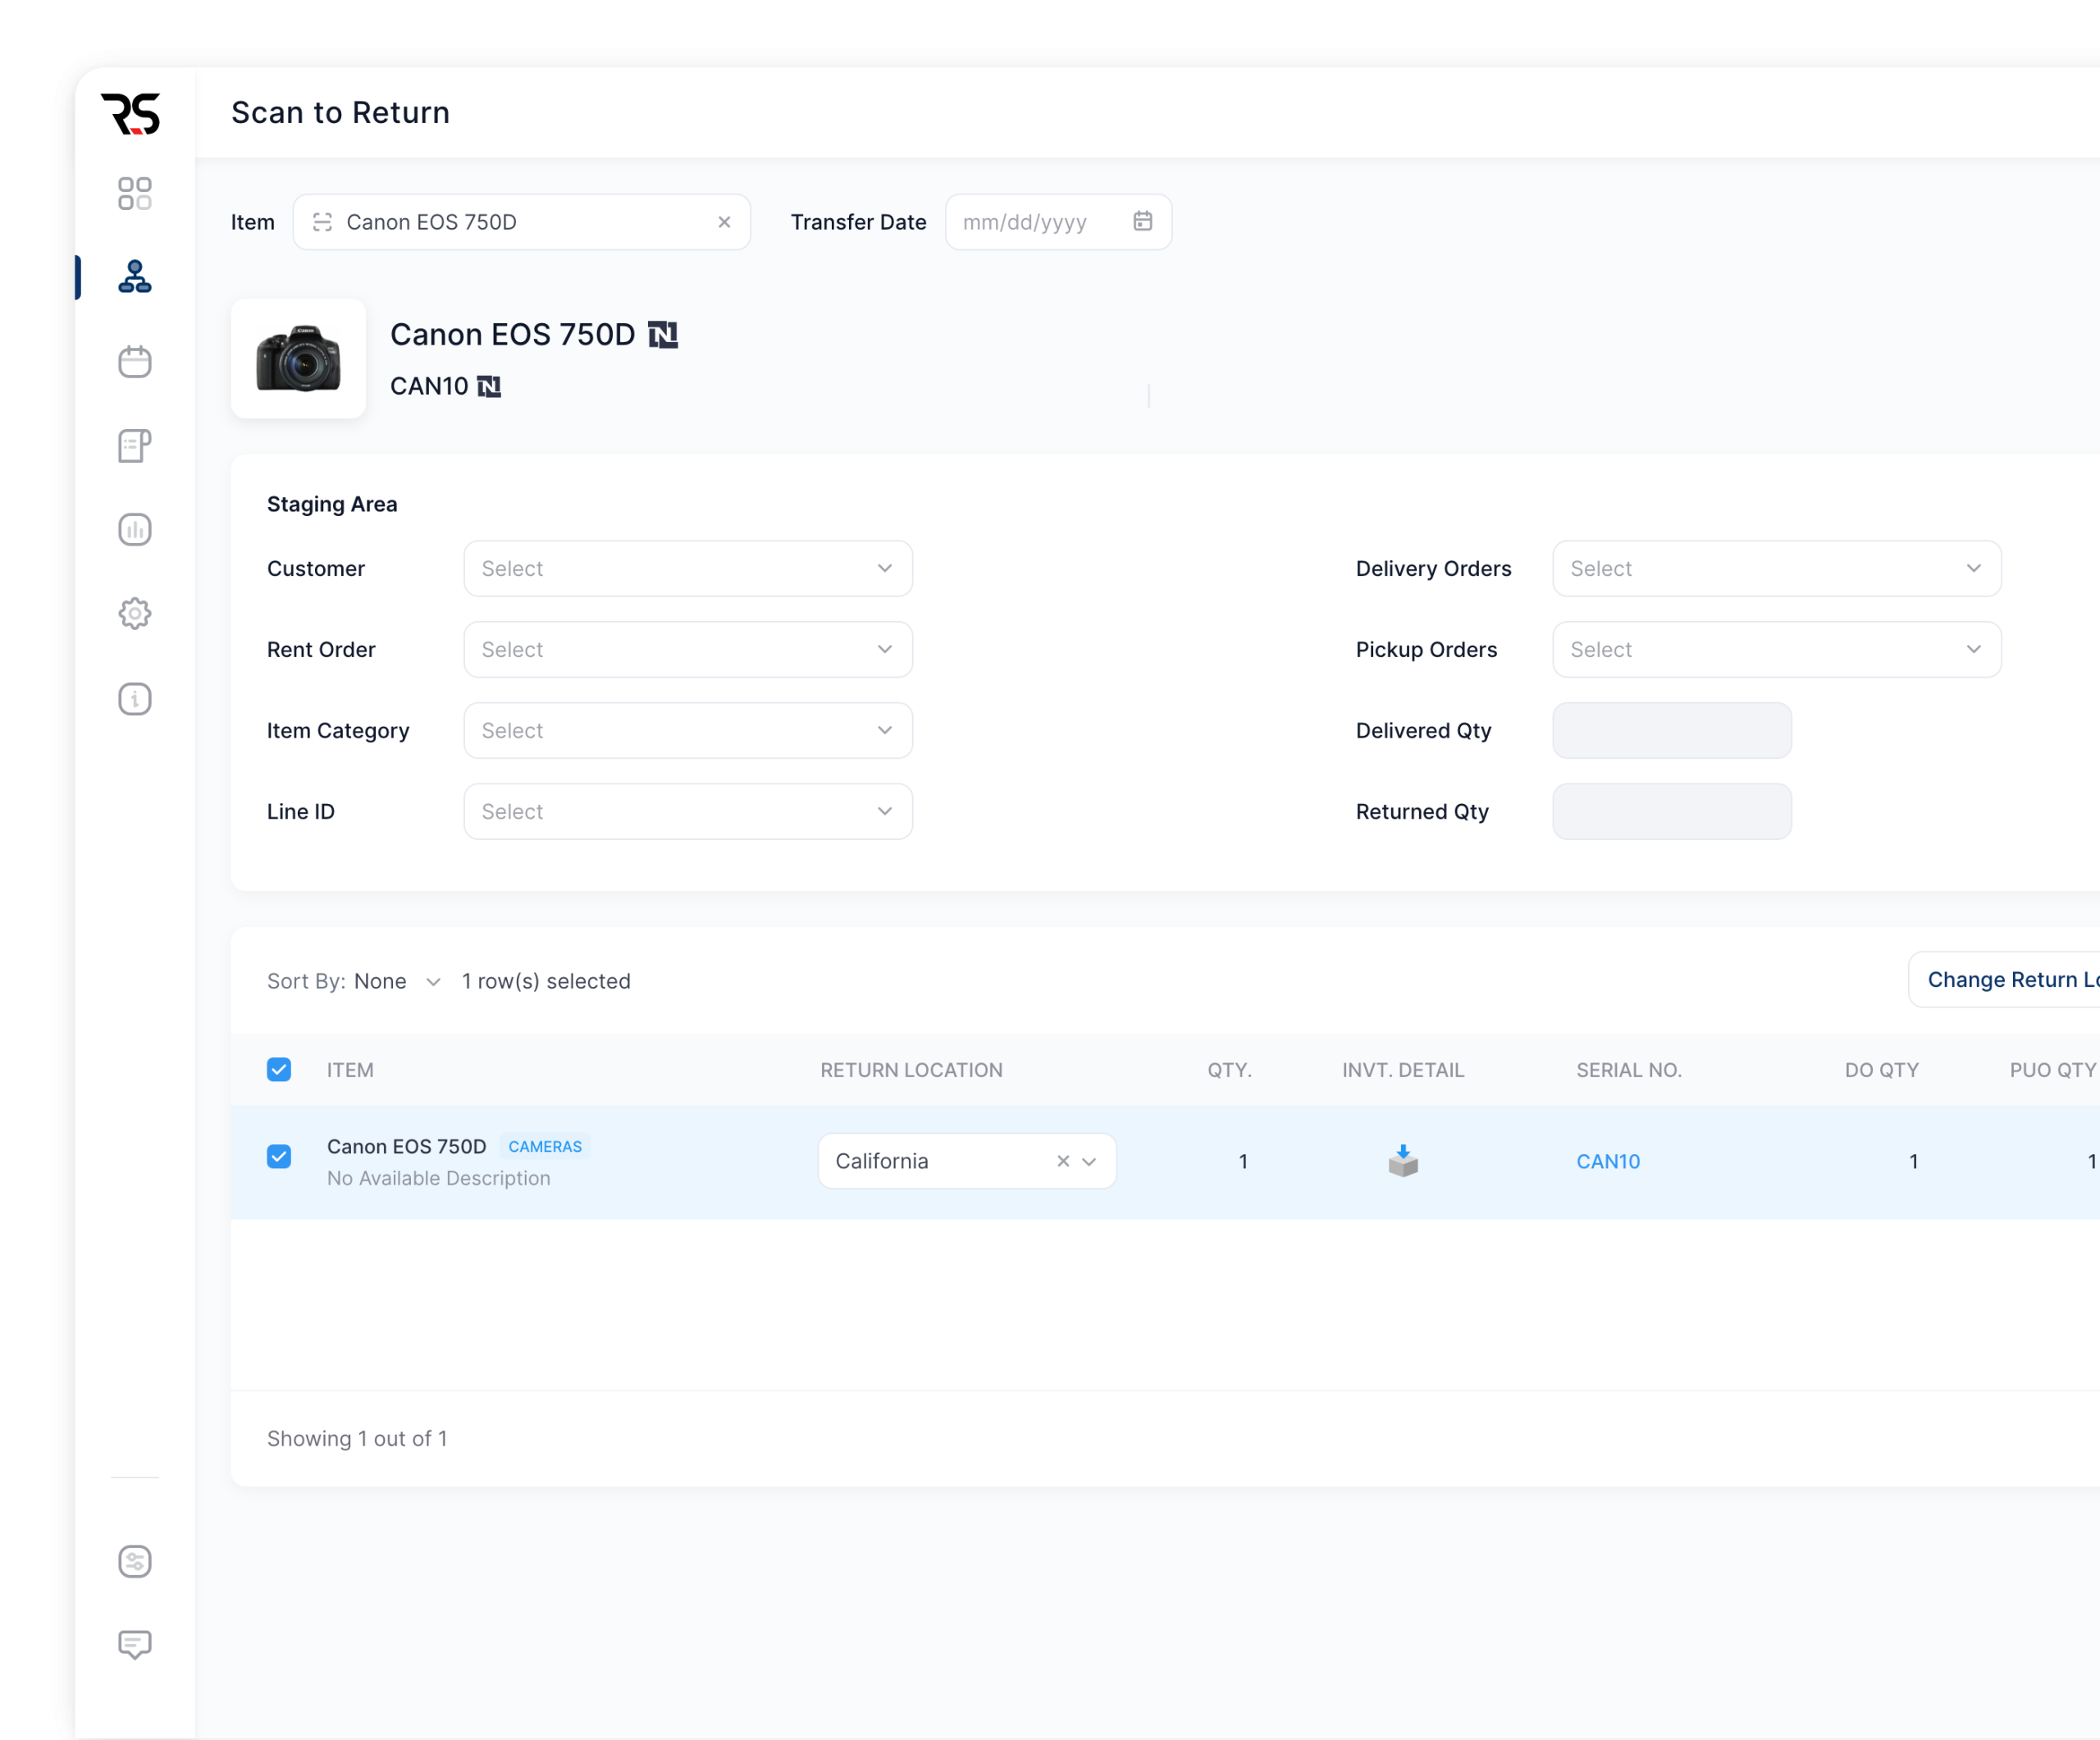The width and height of the screenshot is (2100, 1740).
Task: Open the reports chart sidebar icon
Action: [135, 529]
